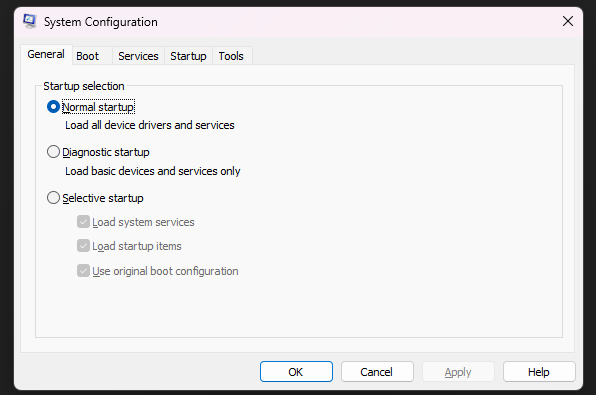Toggle the Load startup items checkbox
596x395 pixels.
tap(83, 246)
